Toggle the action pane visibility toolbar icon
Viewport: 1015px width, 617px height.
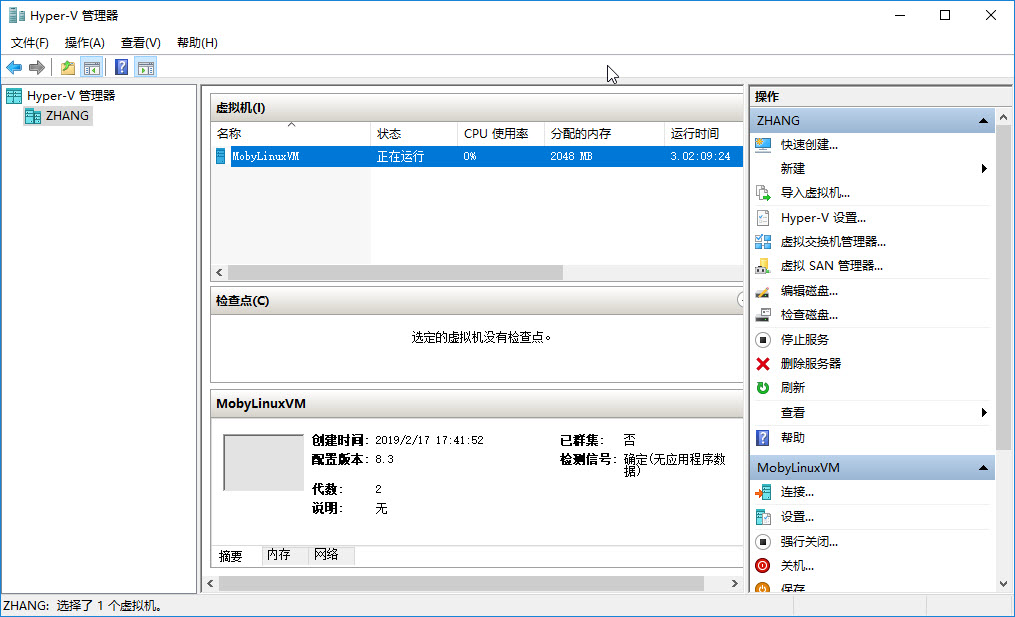(x=146, y=67)
